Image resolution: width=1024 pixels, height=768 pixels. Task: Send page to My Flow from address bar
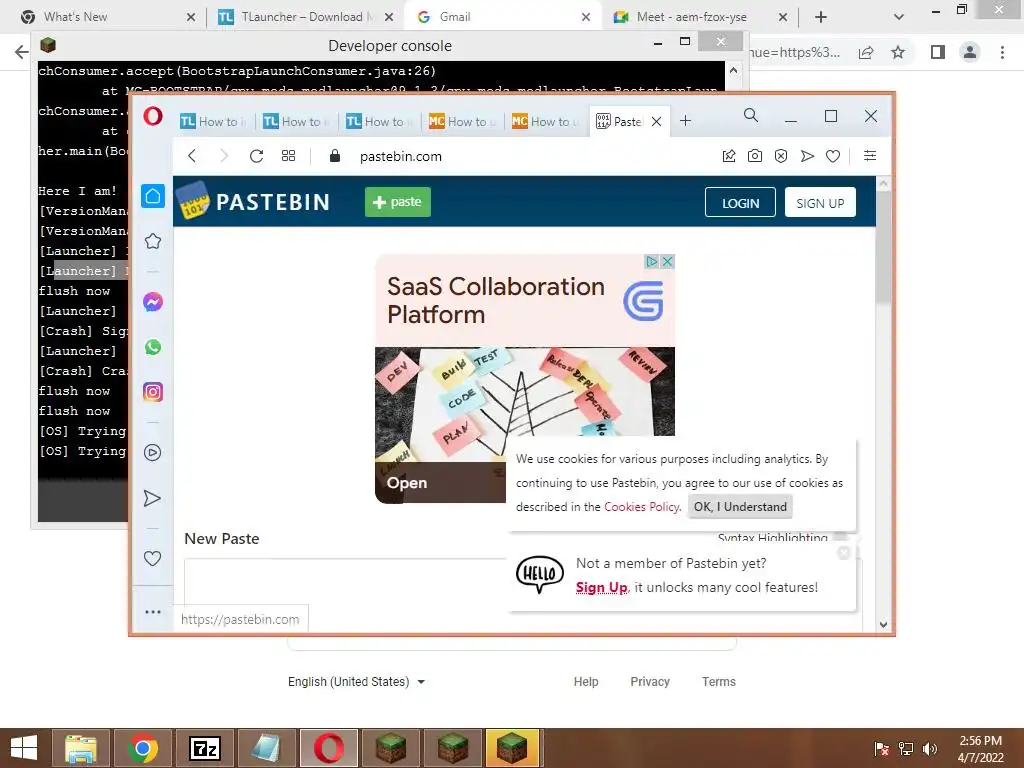pyautogui.click(x=807, y=155)
